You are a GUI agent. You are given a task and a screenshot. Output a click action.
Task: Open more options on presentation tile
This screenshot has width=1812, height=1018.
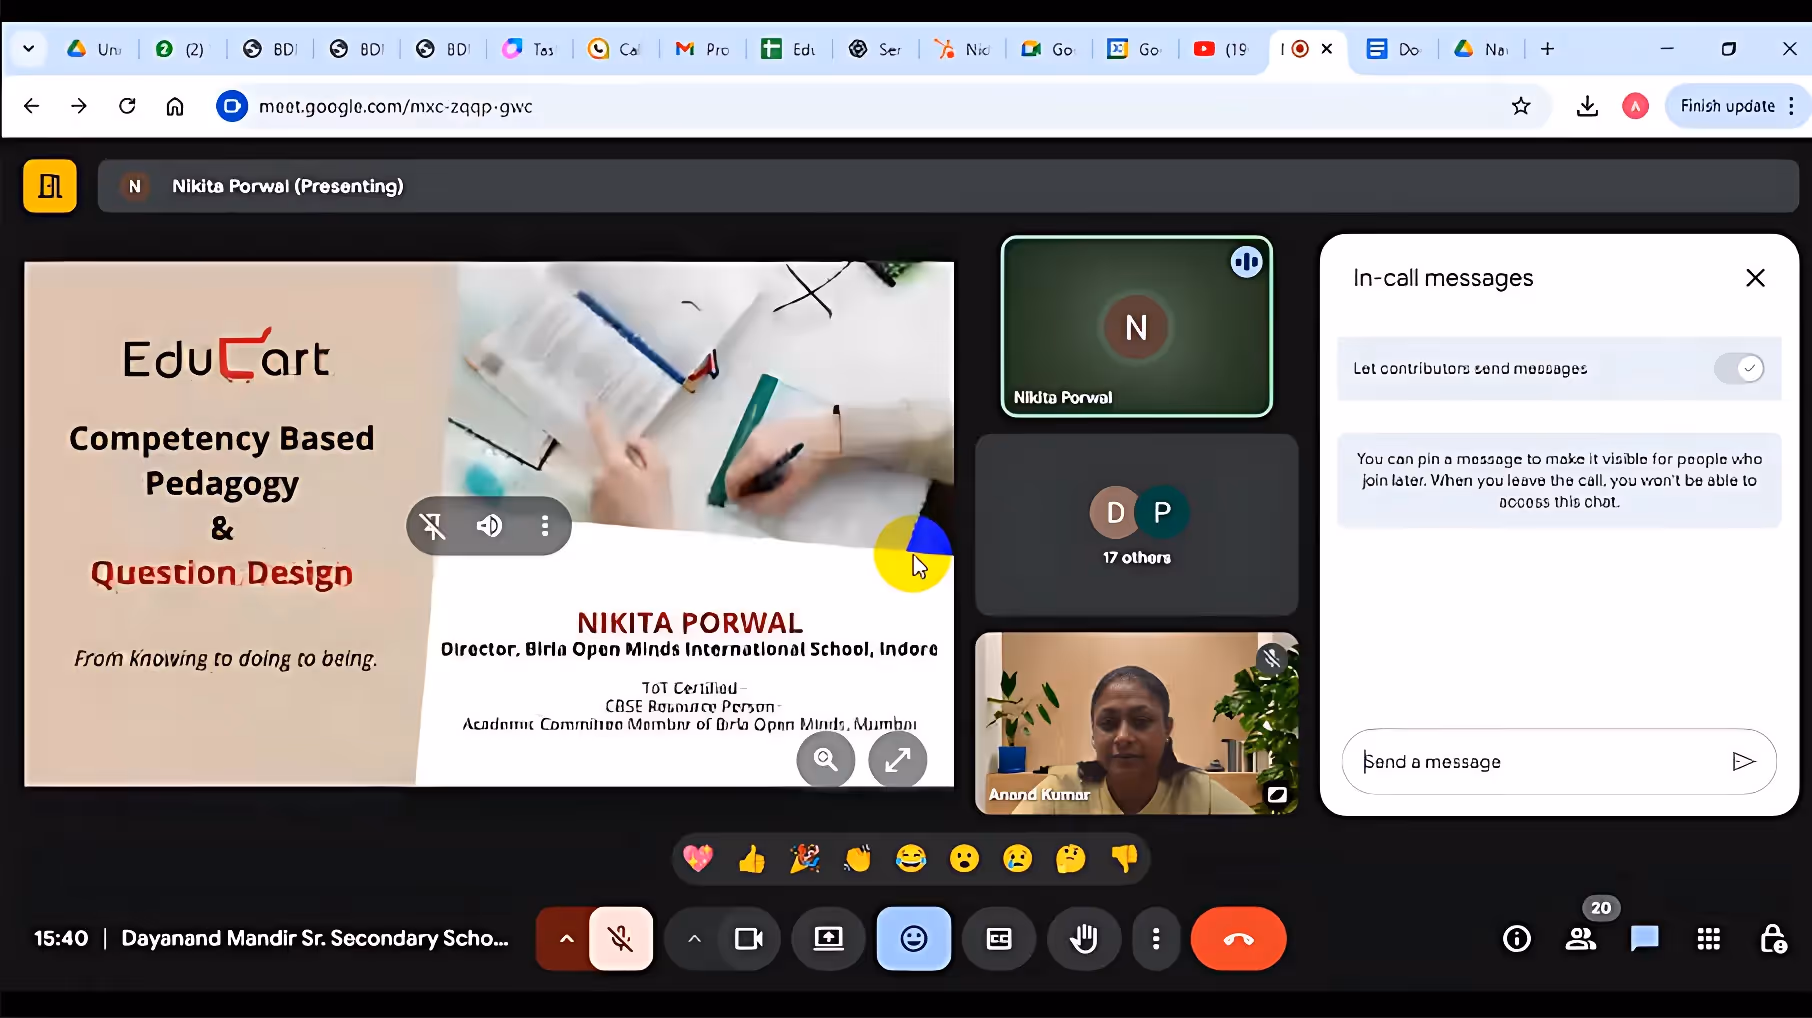[x=545, y=526]
